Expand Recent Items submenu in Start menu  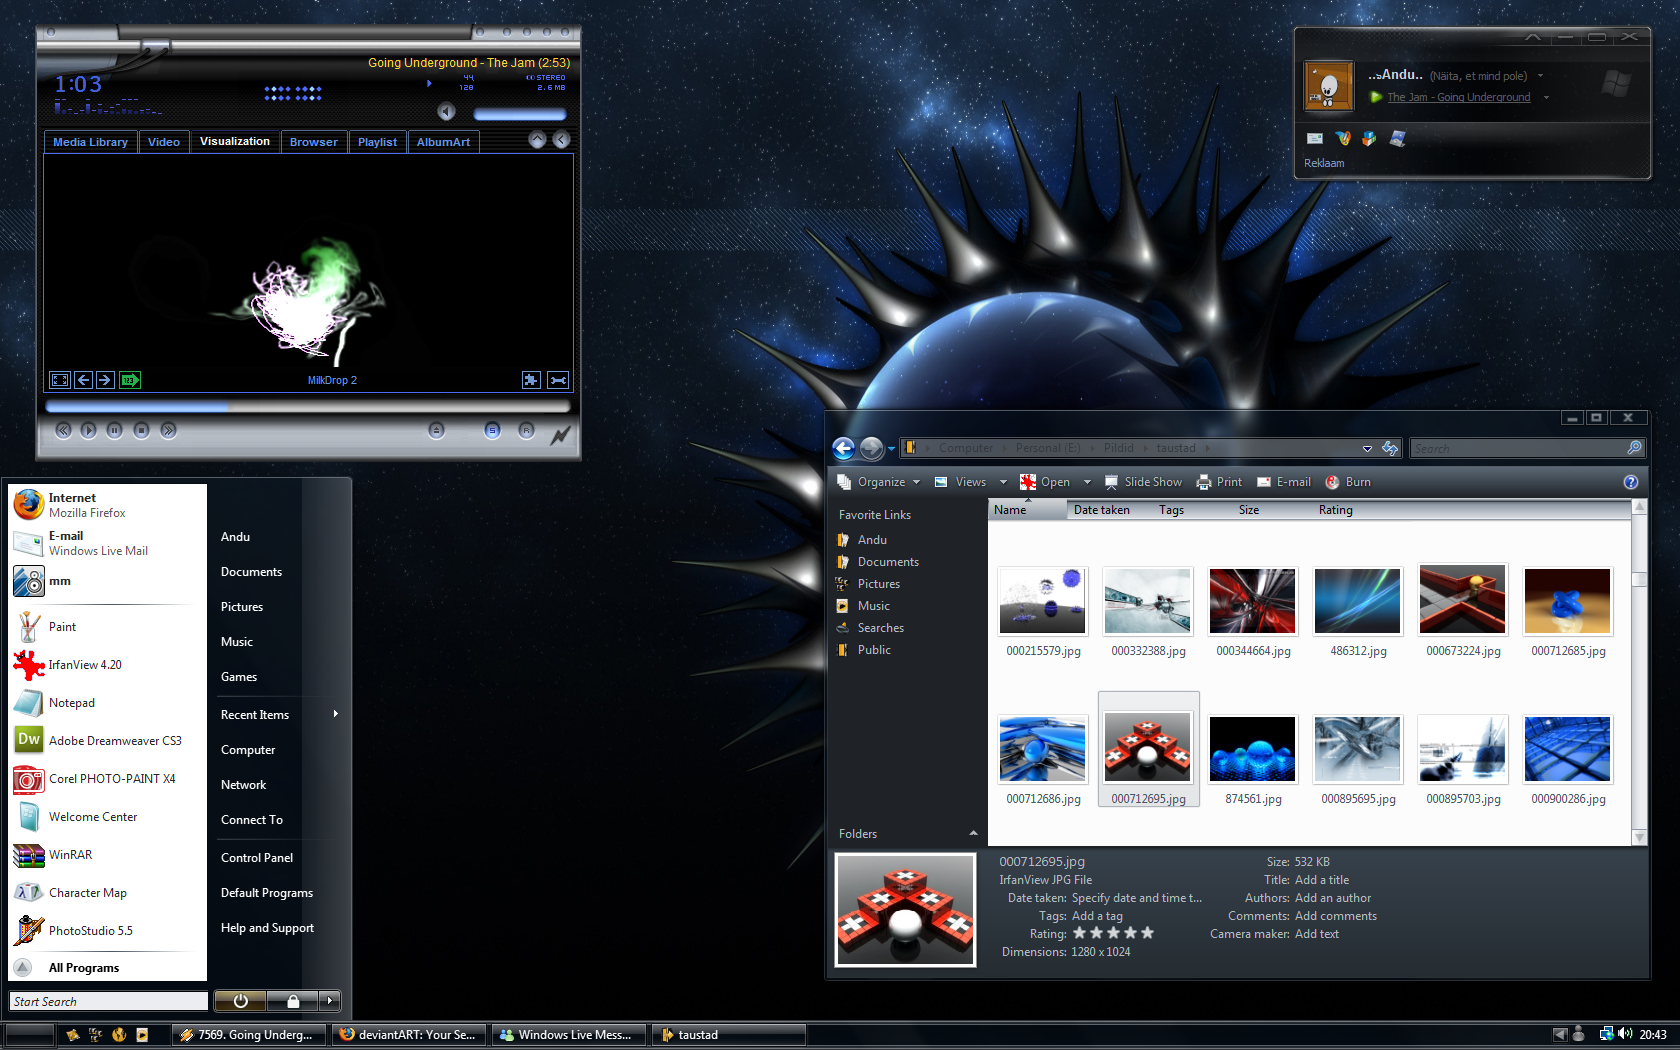280,715
